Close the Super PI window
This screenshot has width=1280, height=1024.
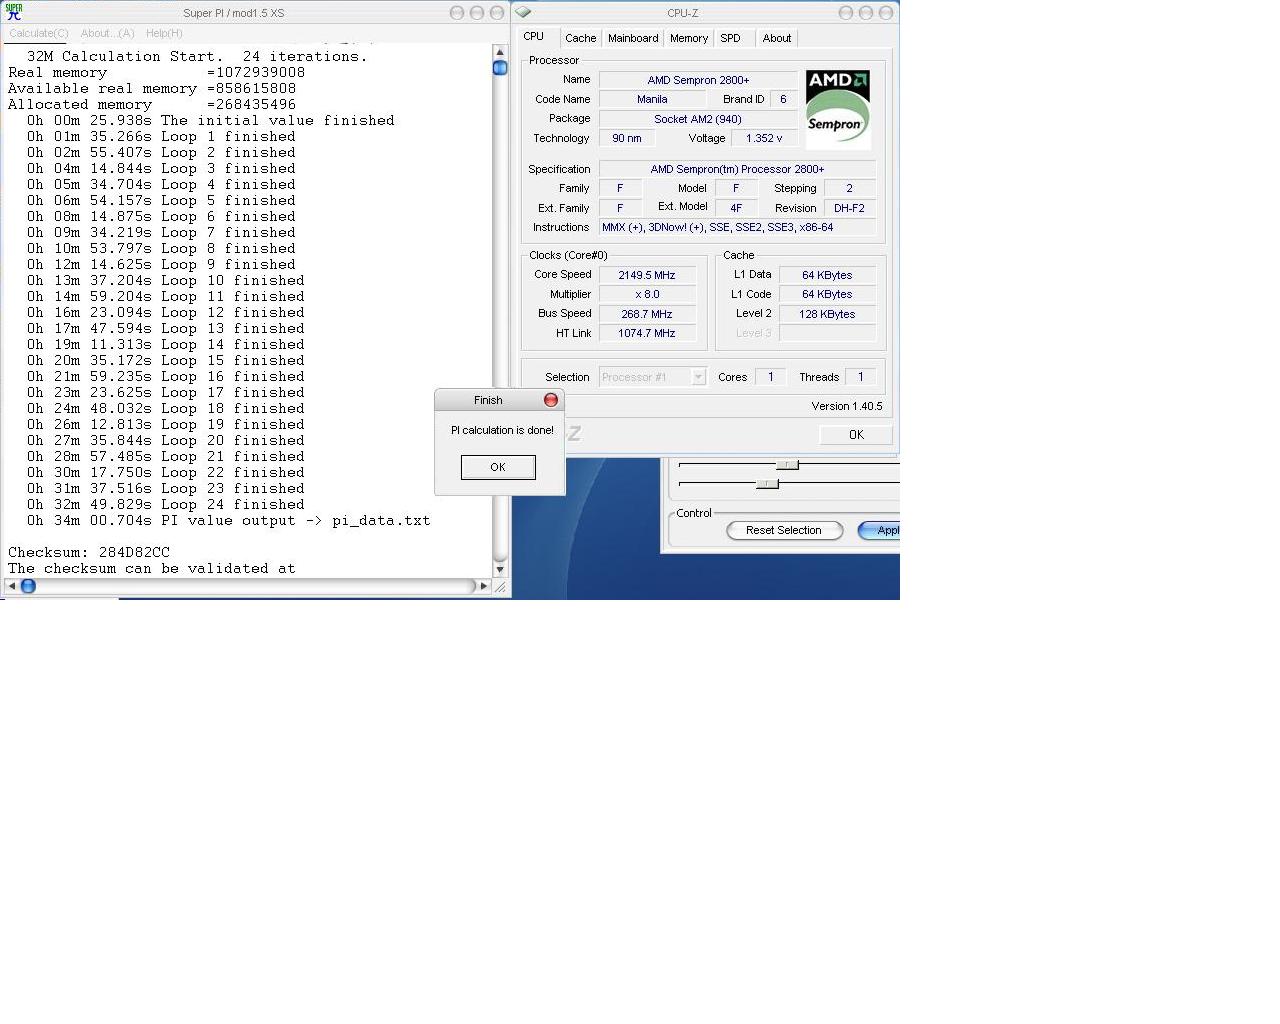coord(497,13)
